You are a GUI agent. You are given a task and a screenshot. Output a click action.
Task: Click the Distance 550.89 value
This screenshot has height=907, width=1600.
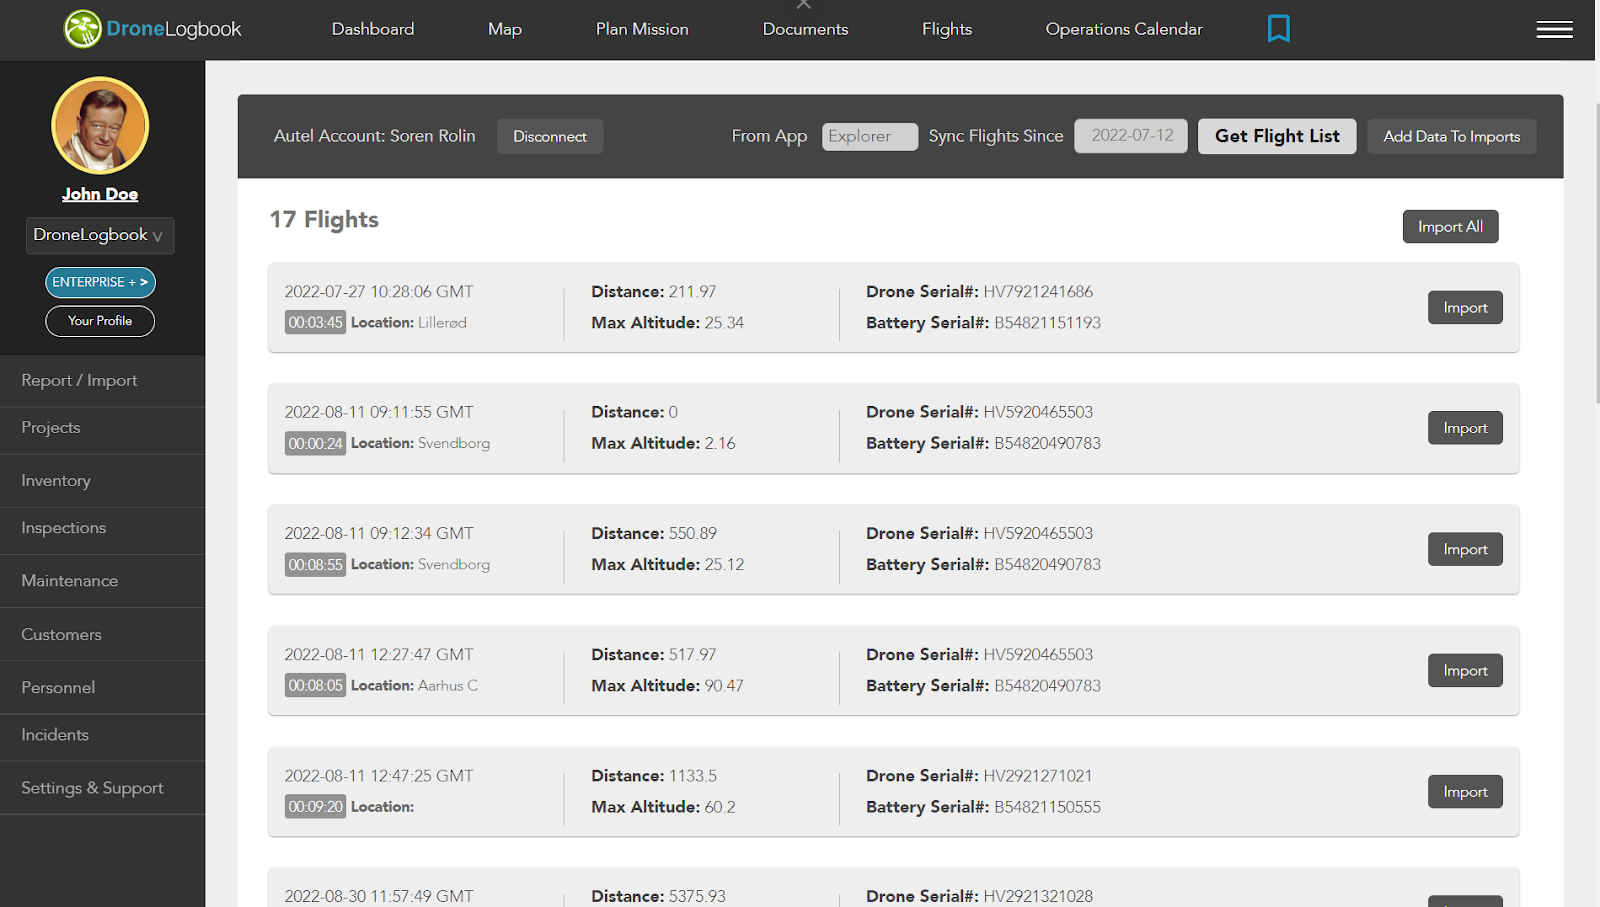[x=693, y=534]
